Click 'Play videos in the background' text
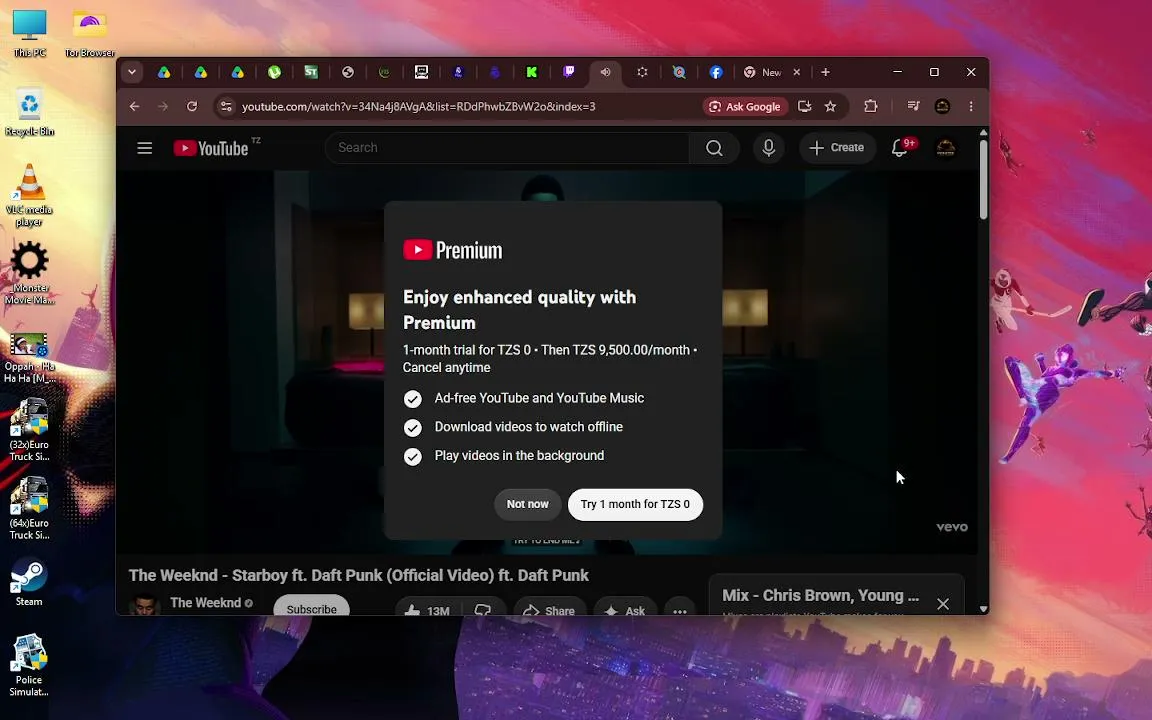 (519, 456)
